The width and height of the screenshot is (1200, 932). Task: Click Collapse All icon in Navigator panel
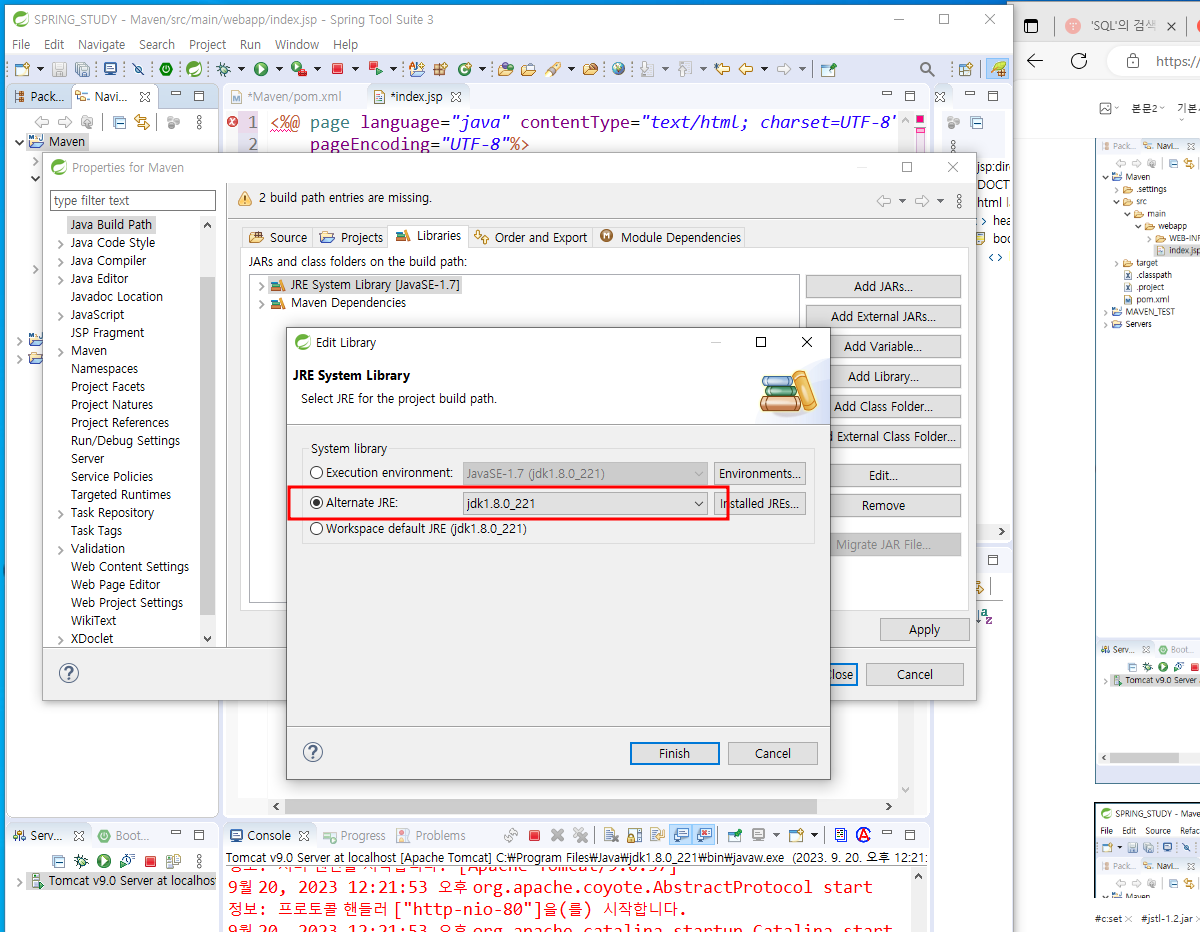pos(120,122)
